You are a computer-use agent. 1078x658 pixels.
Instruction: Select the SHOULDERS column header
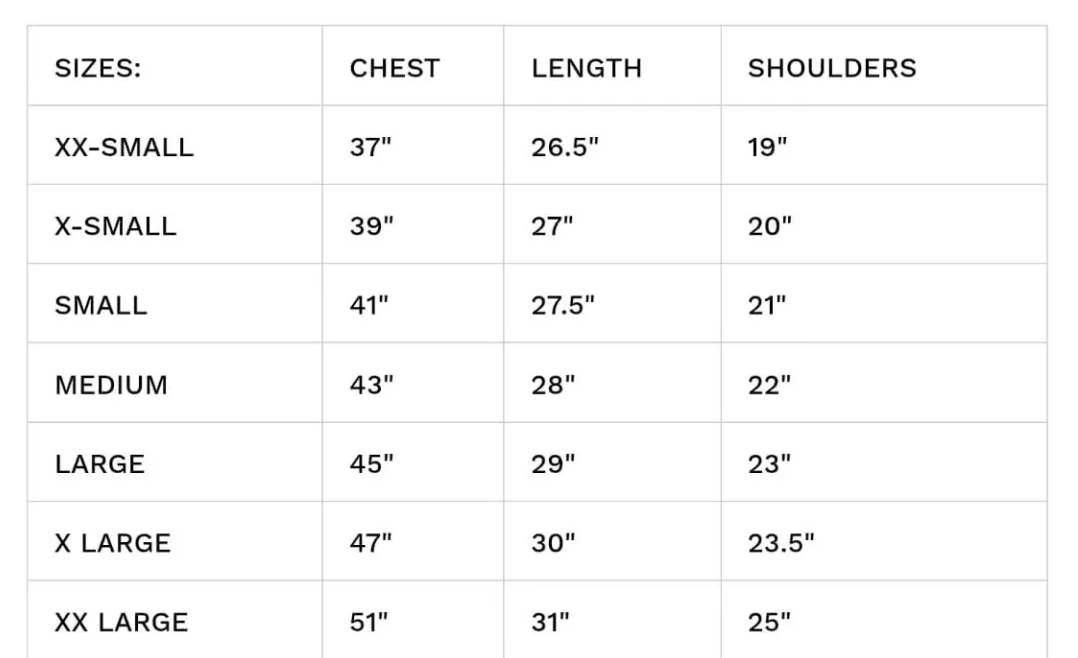tap(832, 68)
